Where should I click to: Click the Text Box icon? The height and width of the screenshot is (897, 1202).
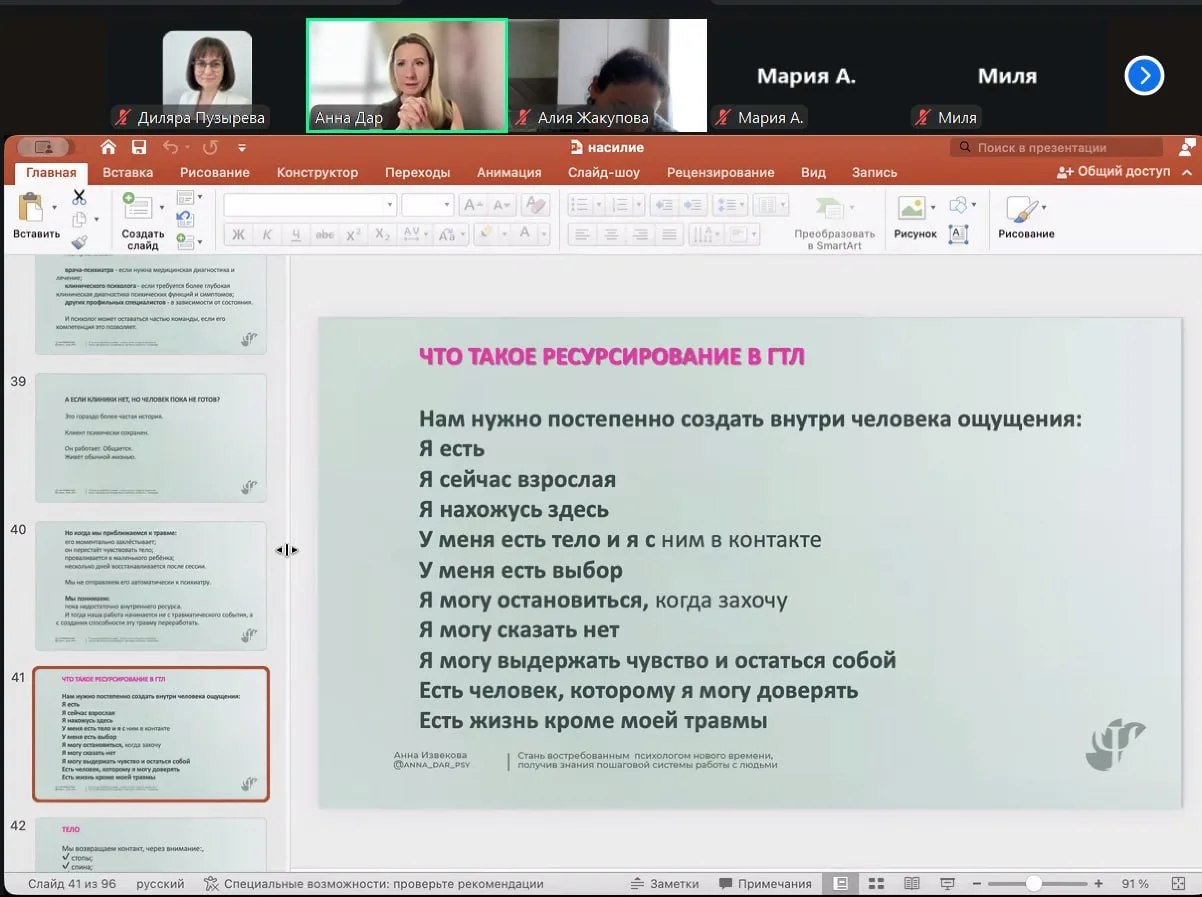coord(959,235)
